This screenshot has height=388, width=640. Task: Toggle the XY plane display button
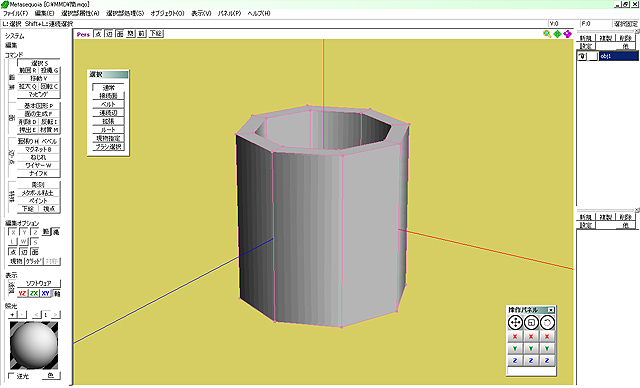(46, 293)
